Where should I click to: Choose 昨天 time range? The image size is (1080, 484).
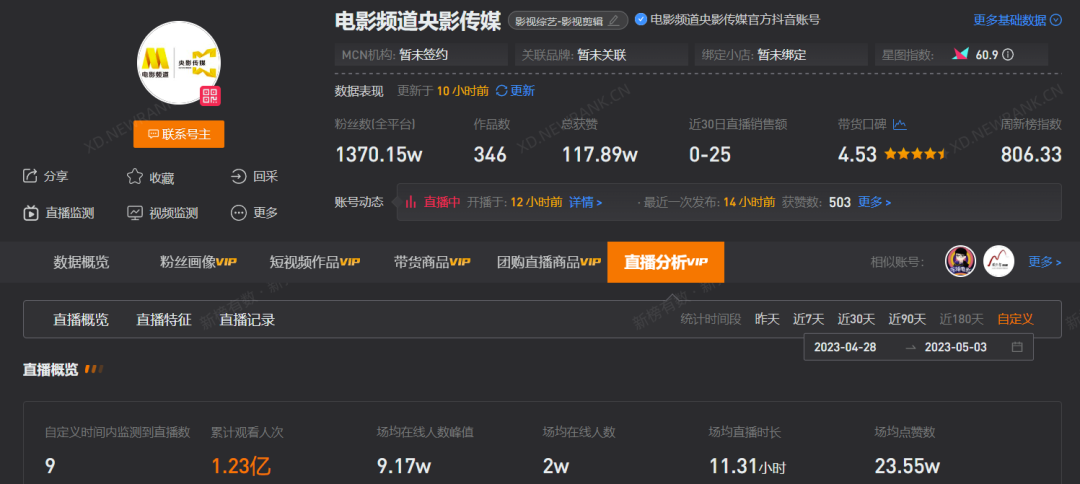767,319
